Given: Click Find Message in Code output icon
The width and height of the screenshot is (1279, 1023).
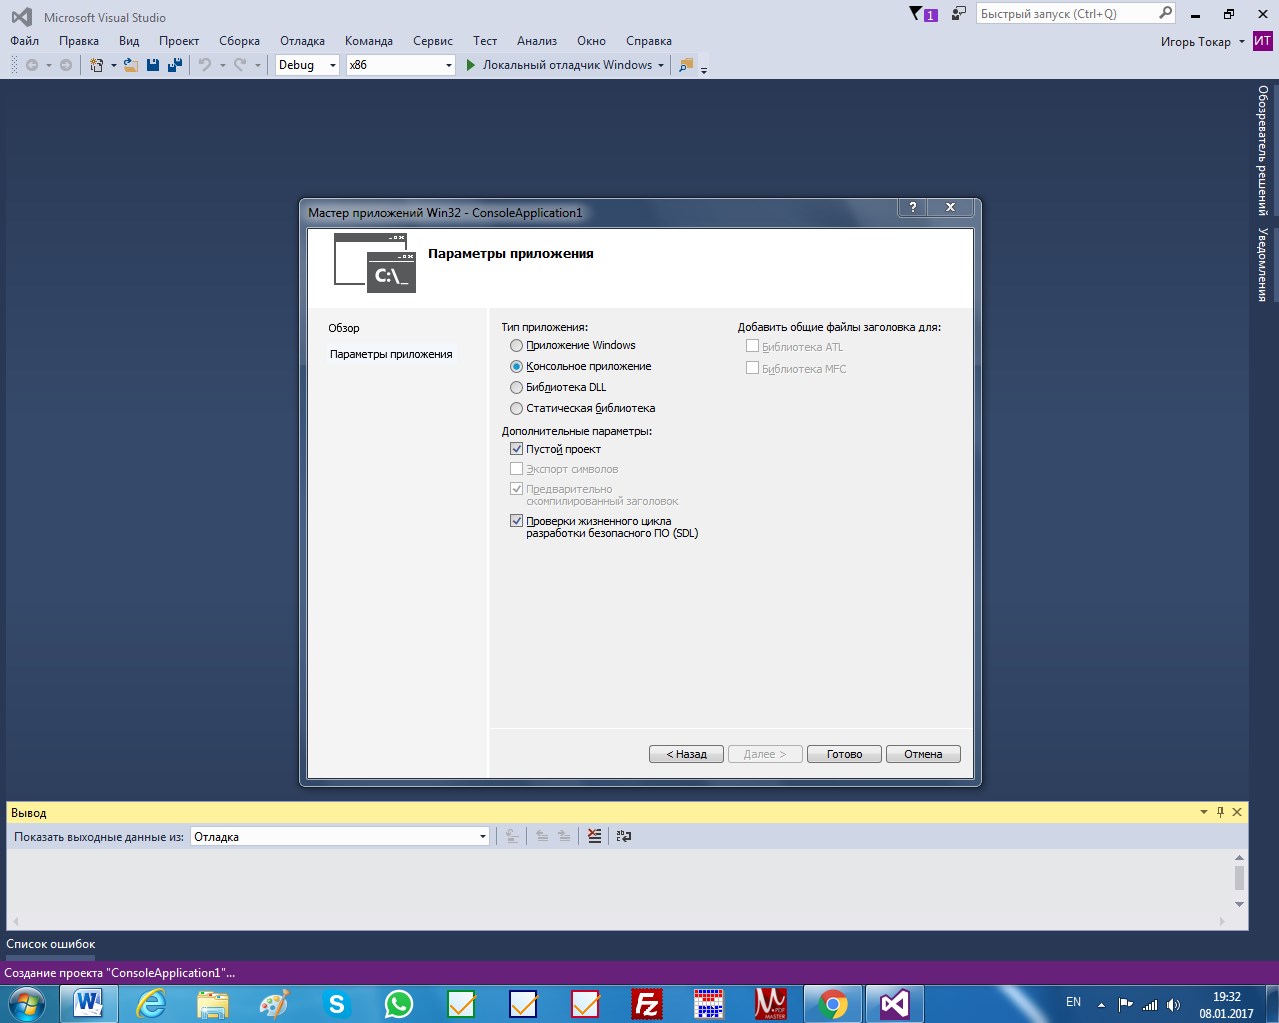Looking at the screenshot, I should pyautogui.click(x=511, y=836).
